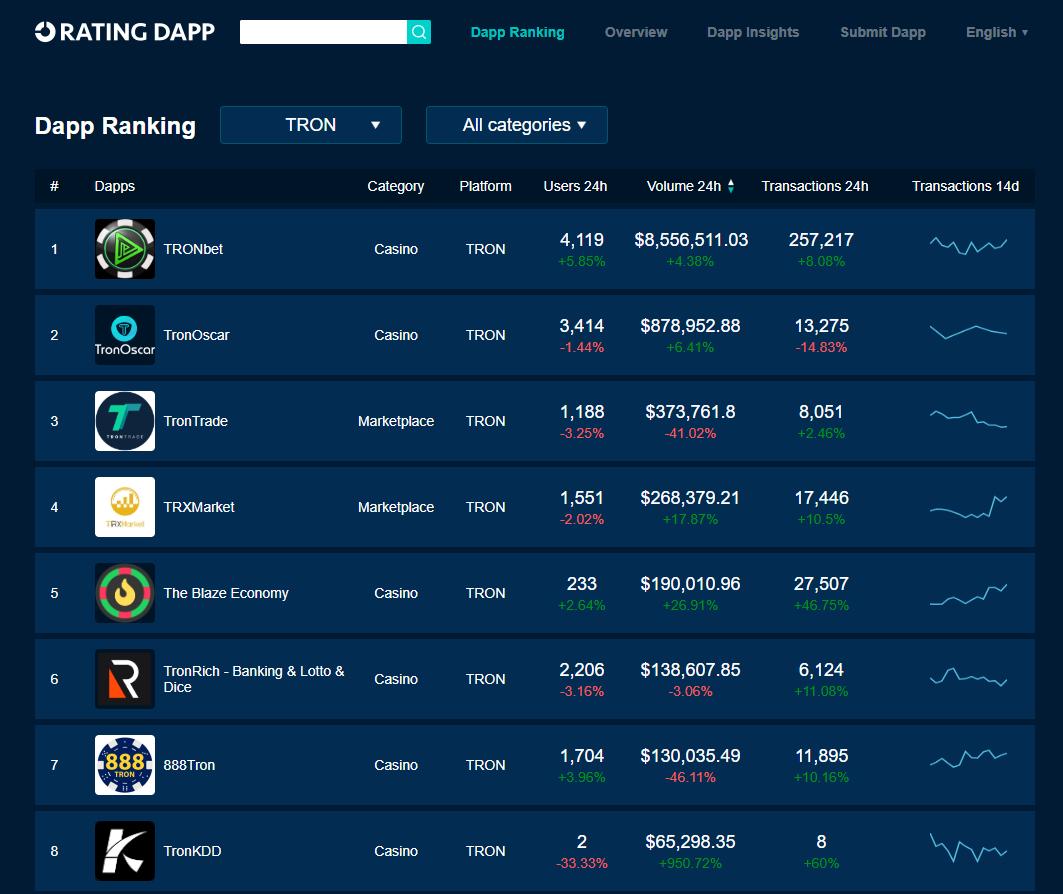Click TRONbet transactions count 257,217
Screen dimensions: 1063x894
tap(821, 240)
